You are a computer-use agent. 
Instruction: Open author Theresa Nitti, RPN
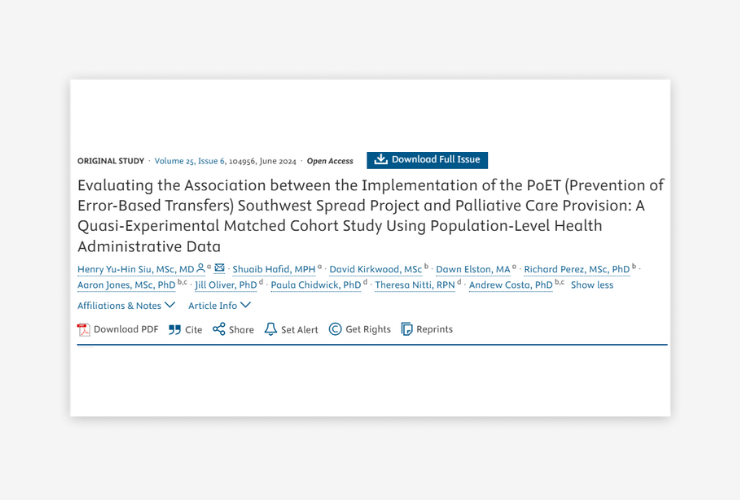coord(415,285)
